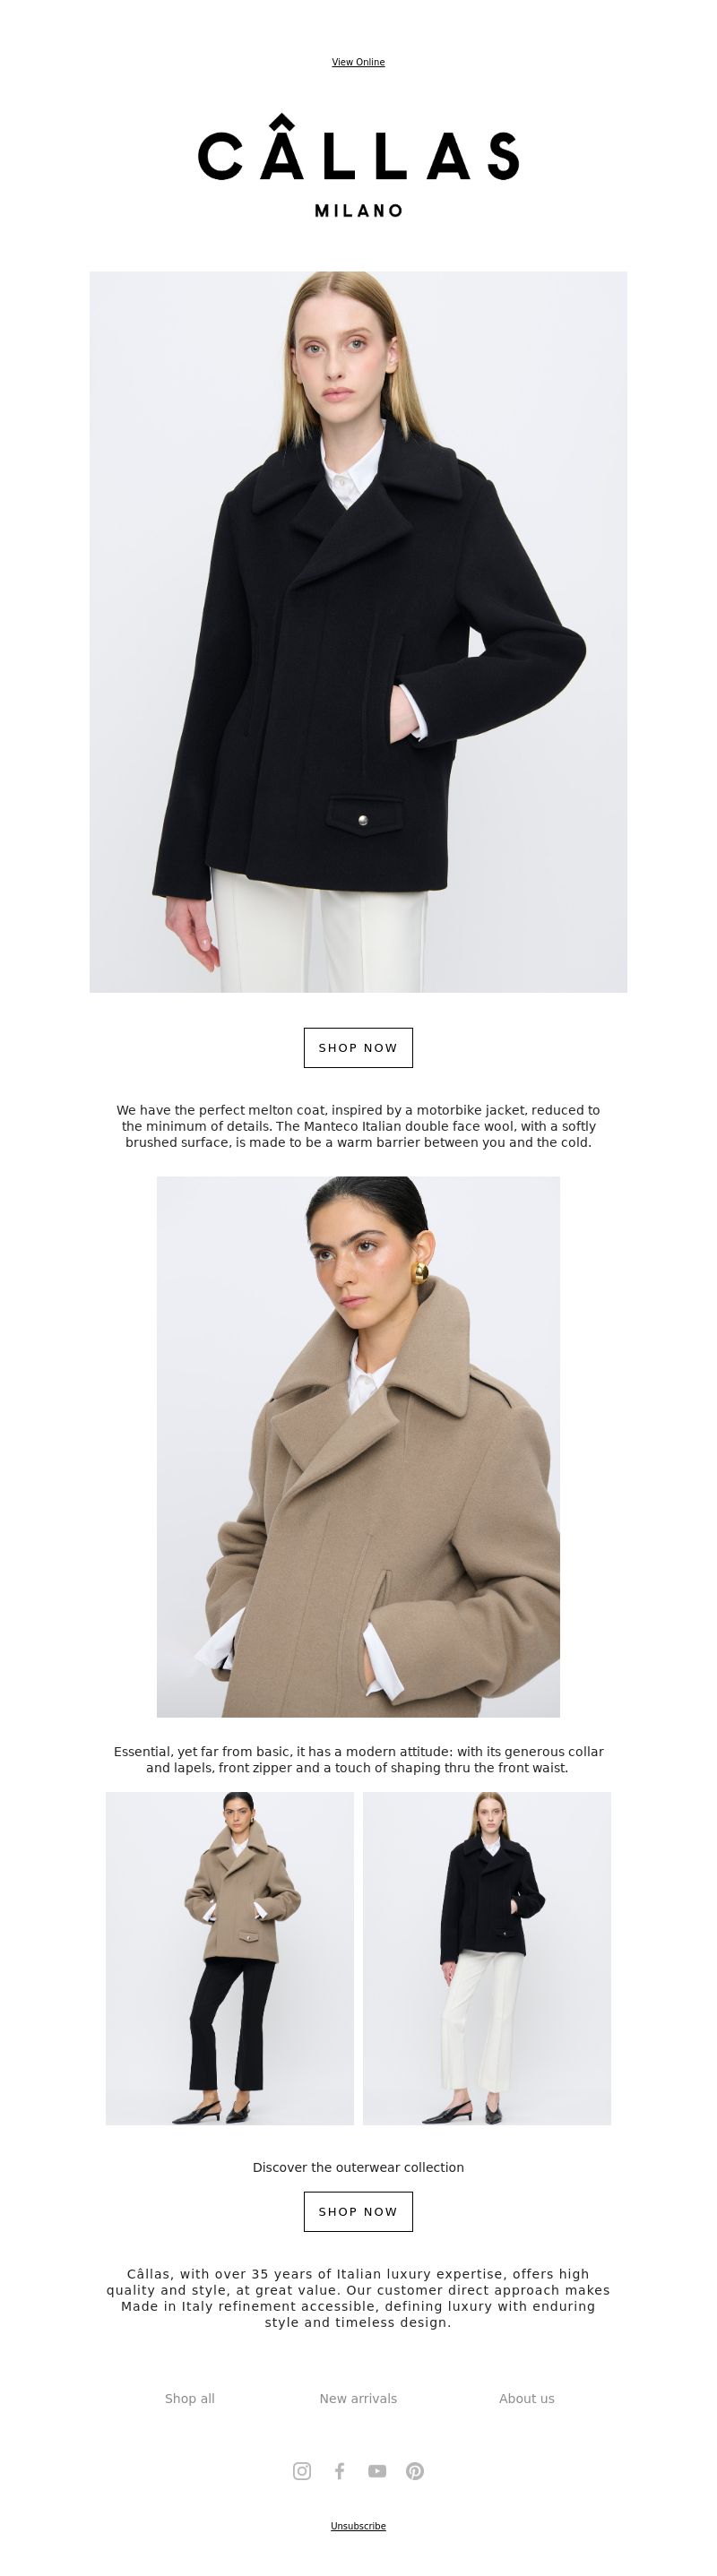This screenshot has height=2576, width=717.
Task: Open the YouTube social icon
Action: [377, 2470]
